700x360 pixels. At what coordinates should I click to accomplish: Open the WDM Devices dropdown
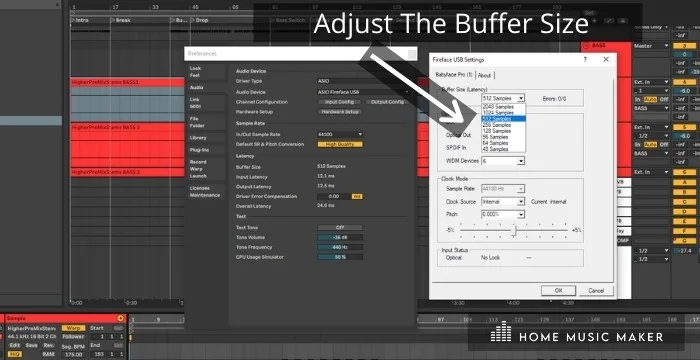click(x=503, y=161)
